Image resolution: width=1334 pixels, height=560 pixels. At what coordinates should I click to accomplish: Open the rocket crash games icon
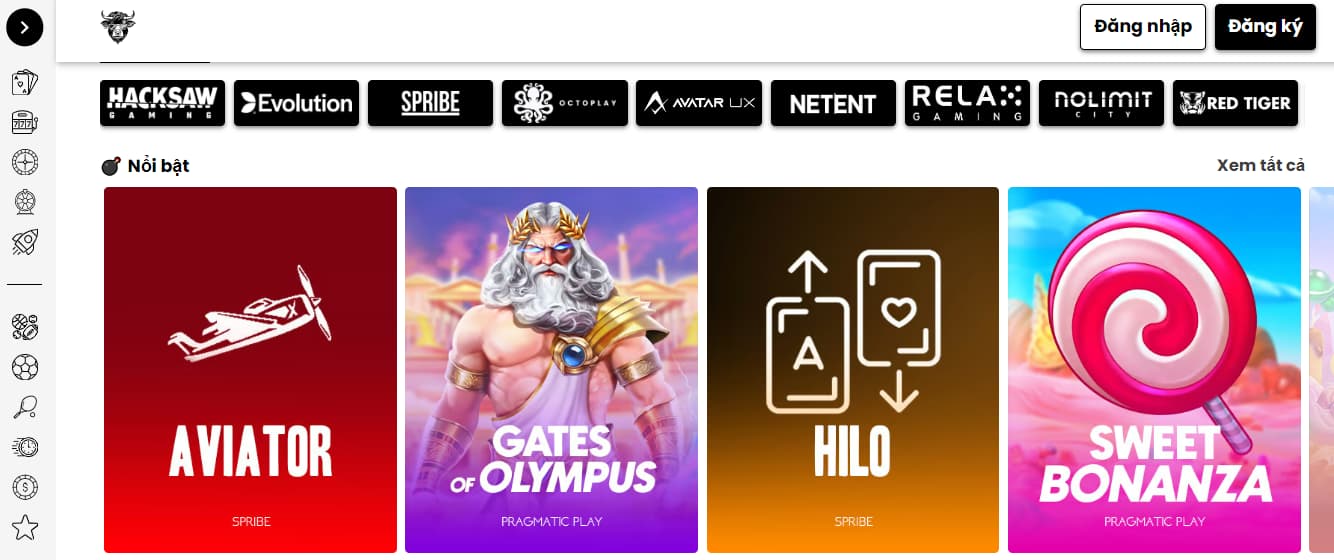click(x=25, y=242)
